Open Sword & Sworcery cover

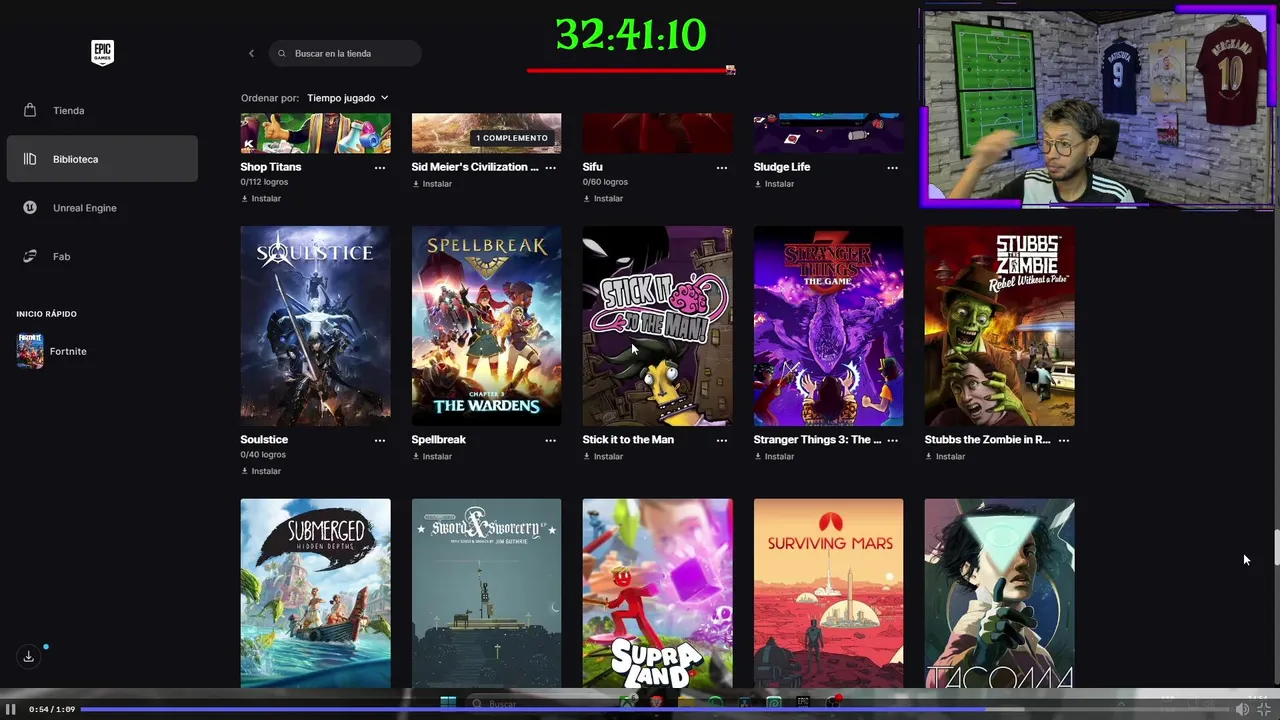pos(486,593)
